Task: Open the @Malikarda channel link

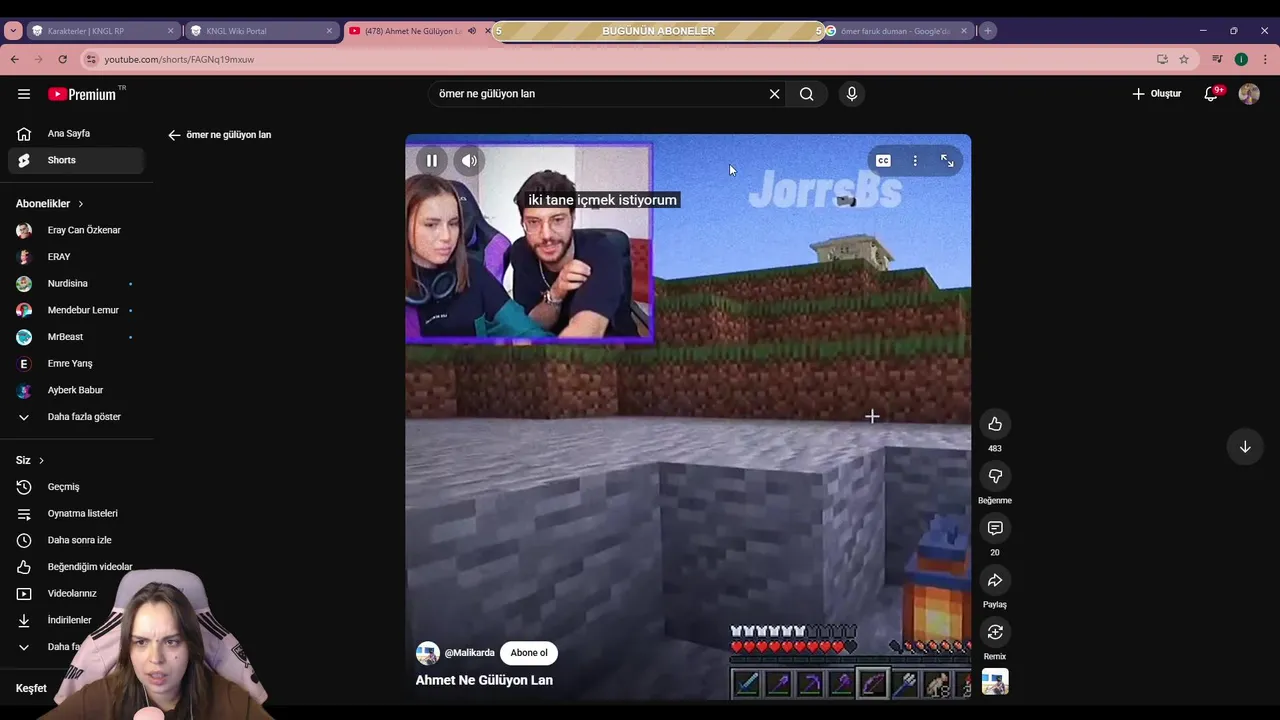Action: pyautogui.click(x=470, y=653)
